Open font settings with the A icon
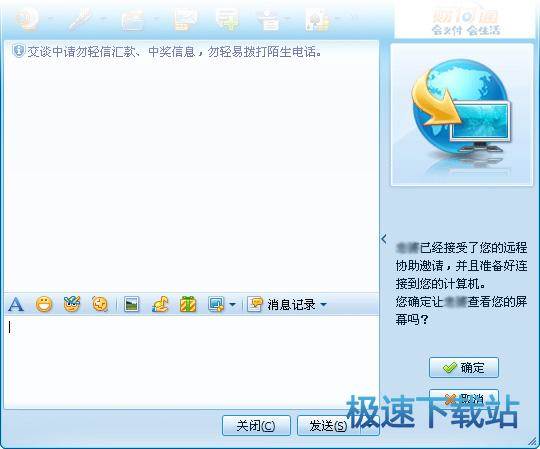Image resolution: width=540 pixels, height=449 pixels. 16,304
